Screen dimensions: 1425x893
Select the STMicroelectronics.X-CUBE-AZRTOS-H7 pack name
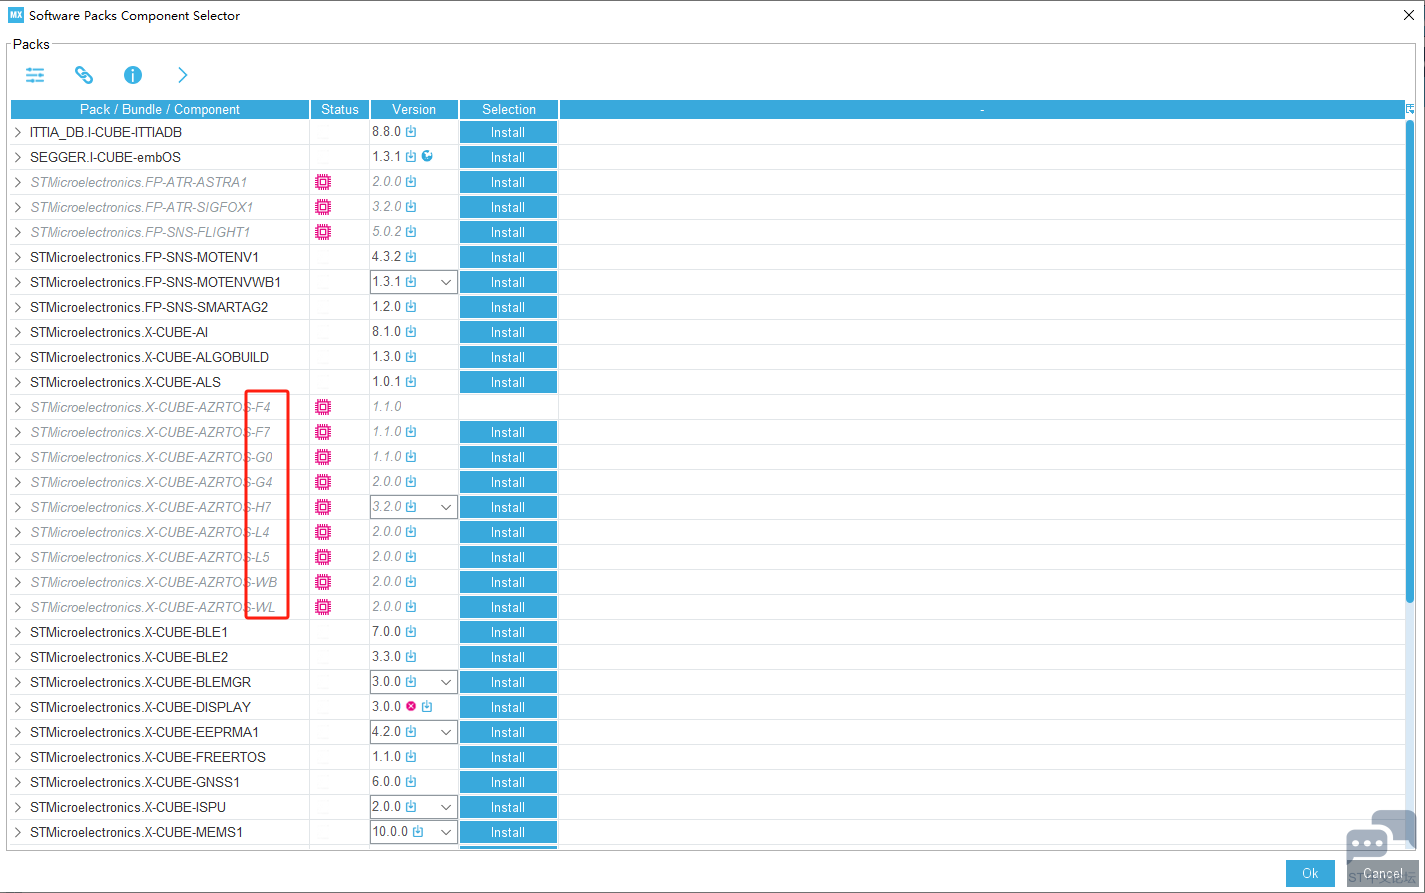click(150, 507)
